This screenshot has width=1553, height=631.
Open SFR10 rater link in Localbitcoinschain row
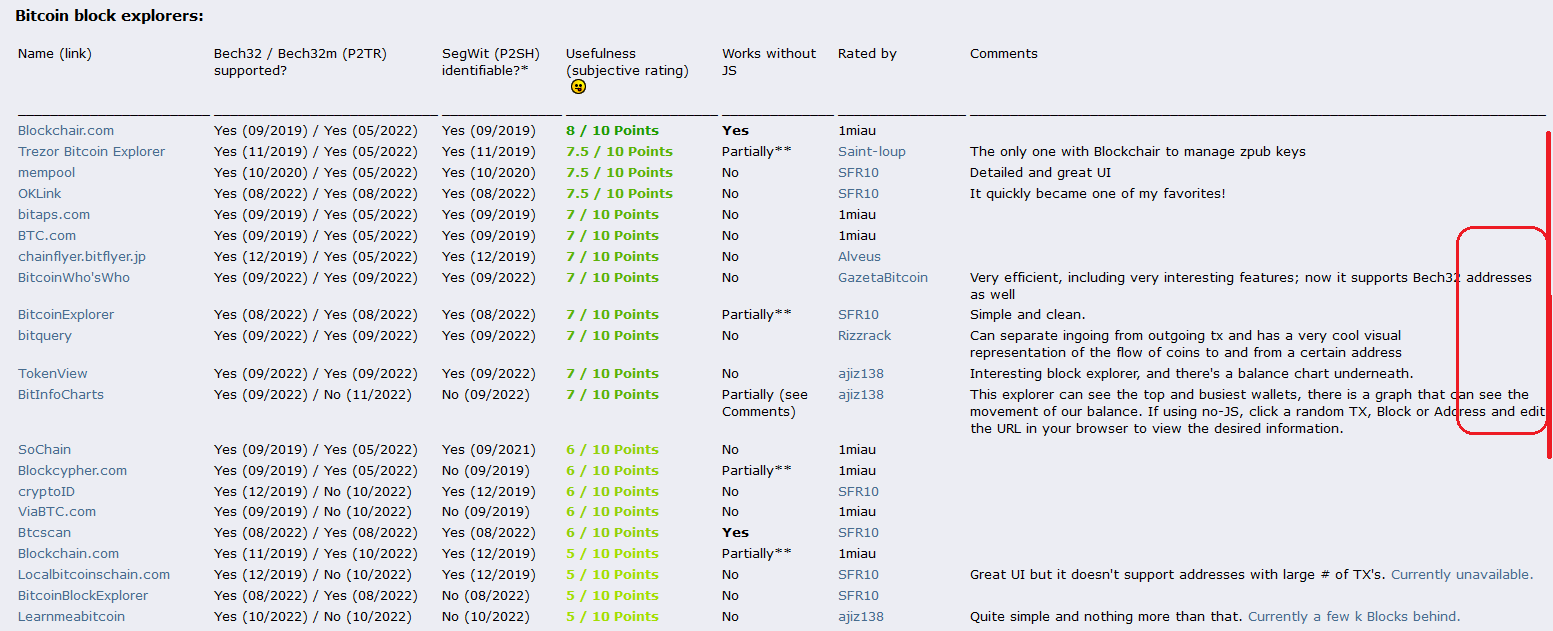coord(858,574)
